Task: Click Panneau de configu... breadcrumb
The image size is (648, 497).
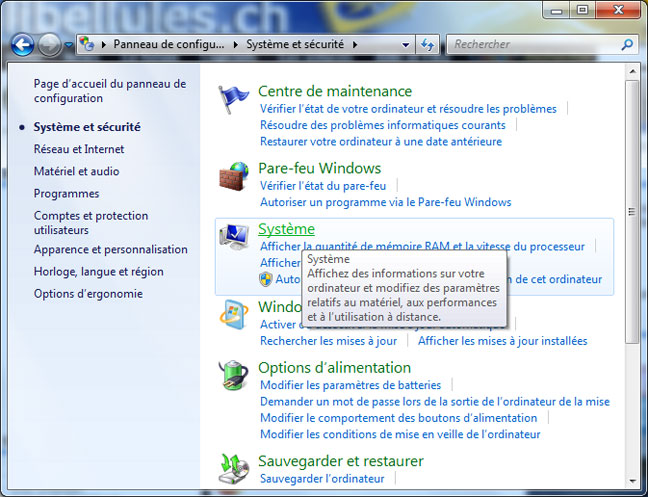Action: pos(169,44)
